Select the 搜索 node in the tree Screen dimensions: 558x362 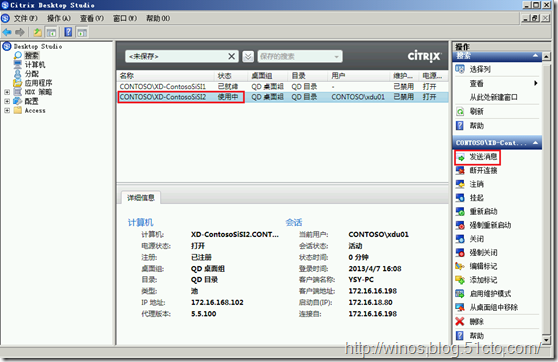coord(32,56)
